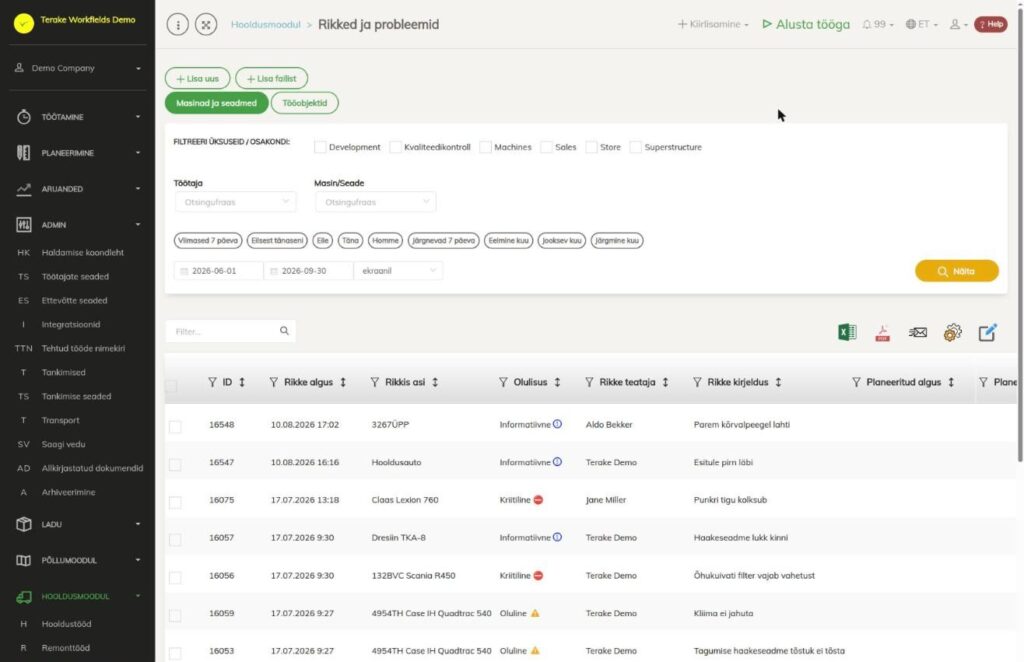Open the Masin/Seade search dropdown
Image resolution: width=1024 pixels, height=662 pixels.
[x=376, y=202]
